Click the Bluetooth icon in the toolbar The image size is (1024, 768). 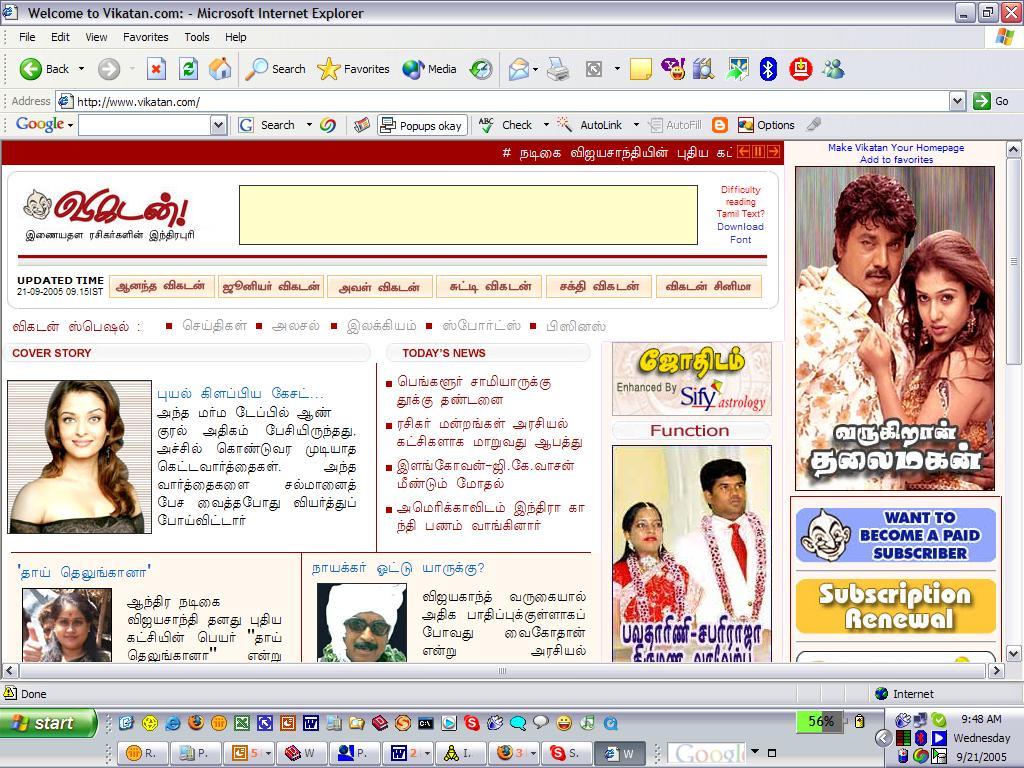pos(768,69)
